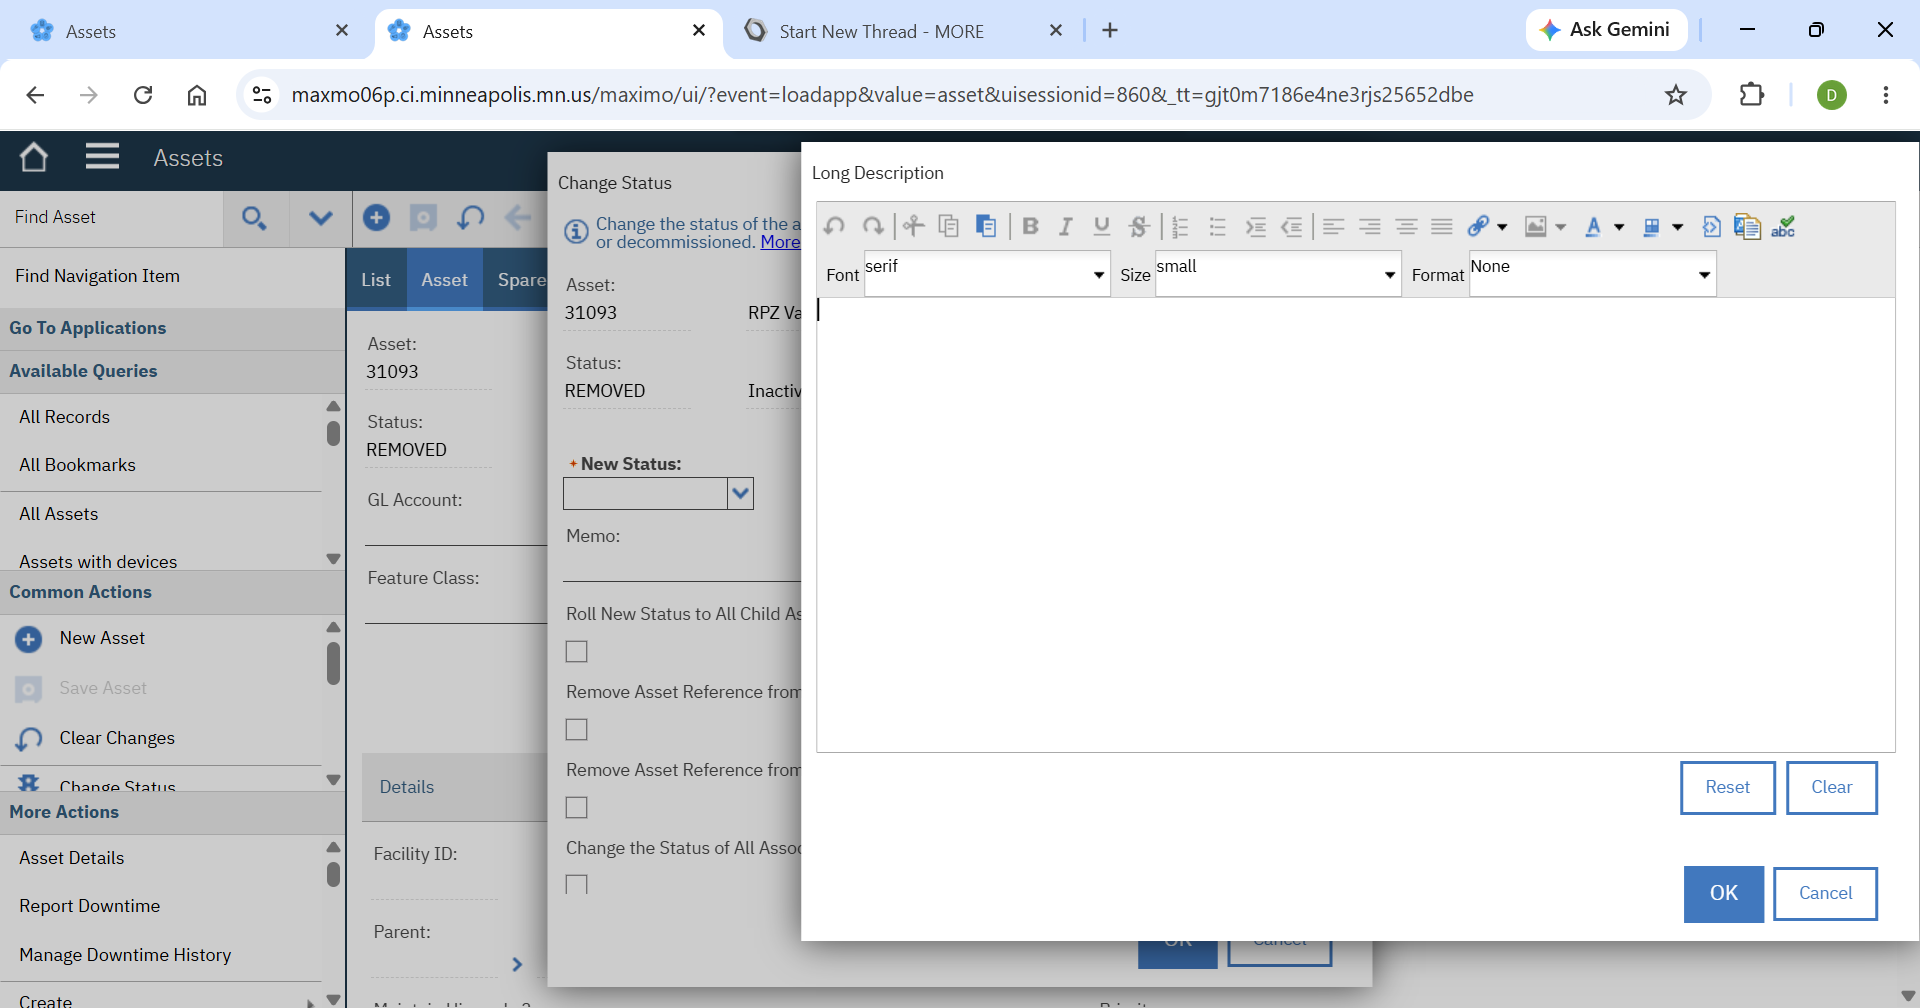Confirm with OK in Long Description dialog
This screenshot has height=1008, width=1920.
pyautogui.click(x=1724, y=893)
